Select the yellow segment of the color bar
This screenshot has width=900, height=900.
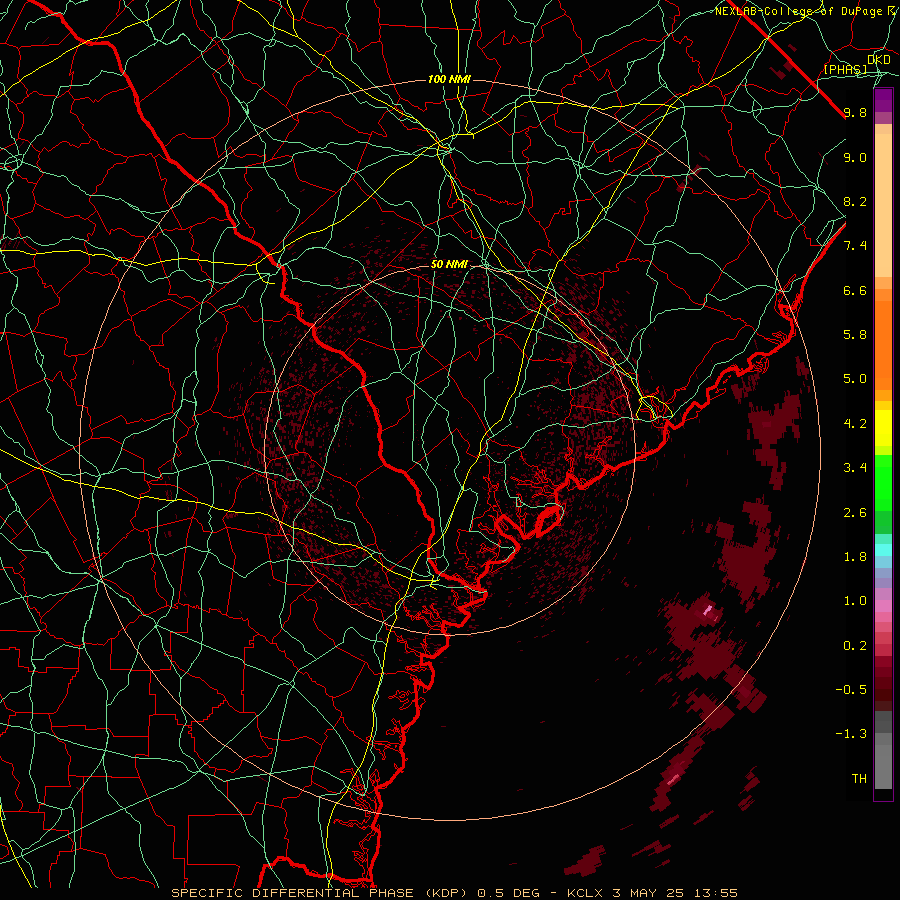[x=883, y=428]
